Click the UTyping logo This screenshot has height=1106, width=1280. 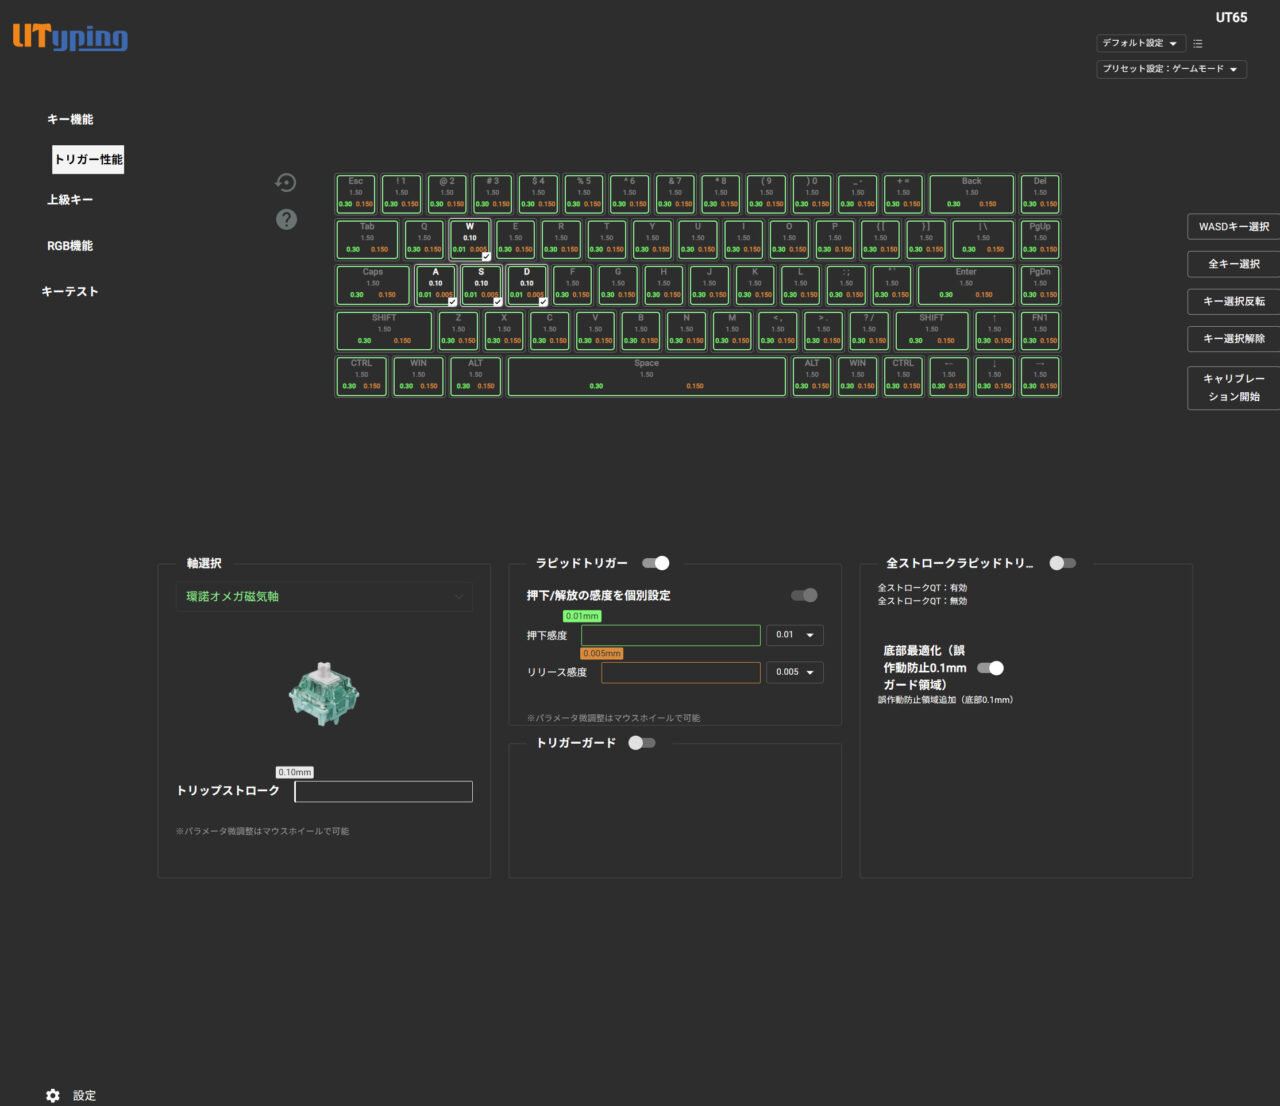(70, 37)
